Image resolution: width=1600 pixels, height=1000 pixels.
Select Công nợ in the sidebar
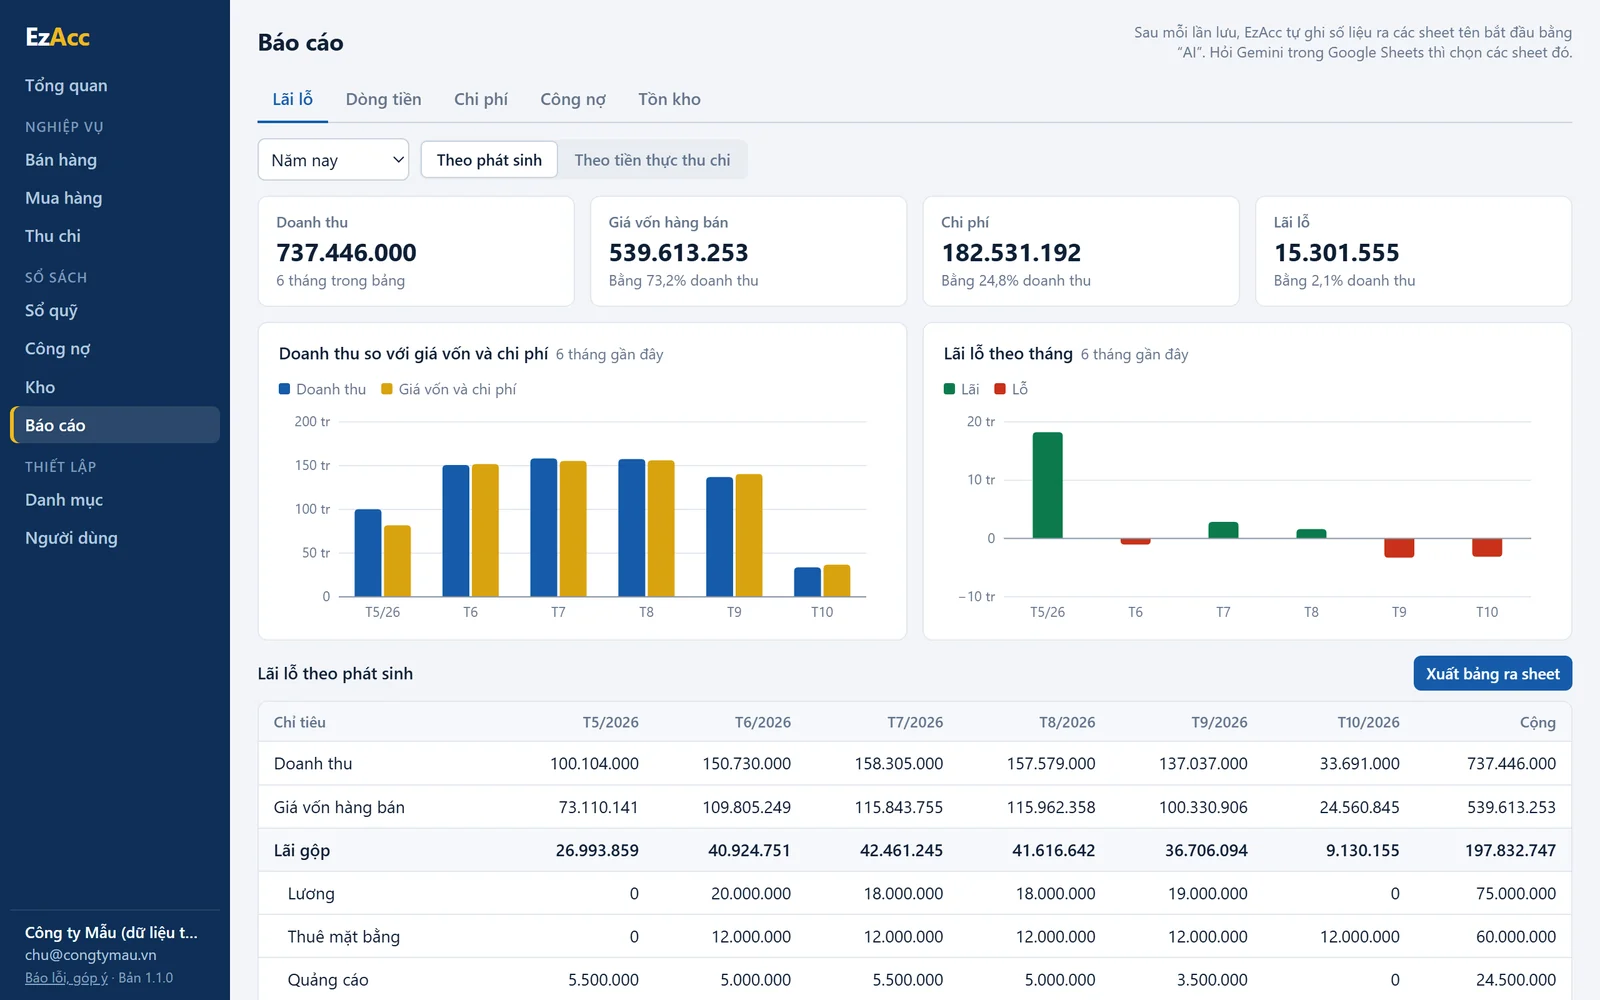tap(57, 349)
